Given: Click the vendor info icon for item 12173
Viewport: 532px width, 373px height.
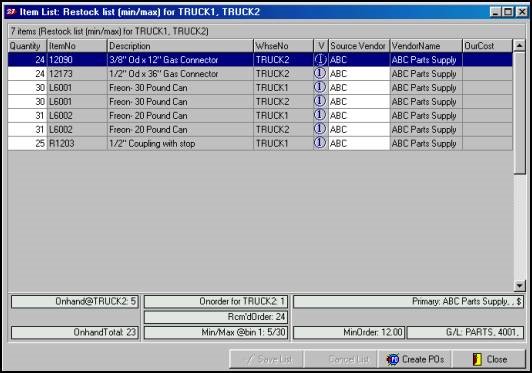Looking at the screenshot, I should coord(320,73).
